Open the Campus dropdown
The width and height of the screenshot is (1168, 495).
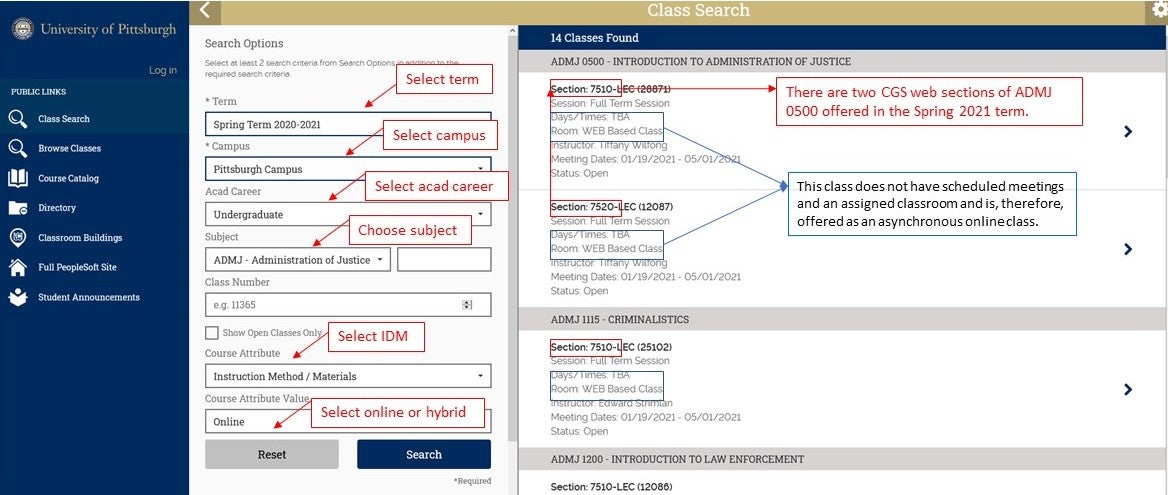pyautogui.click(x=348, y=169)
